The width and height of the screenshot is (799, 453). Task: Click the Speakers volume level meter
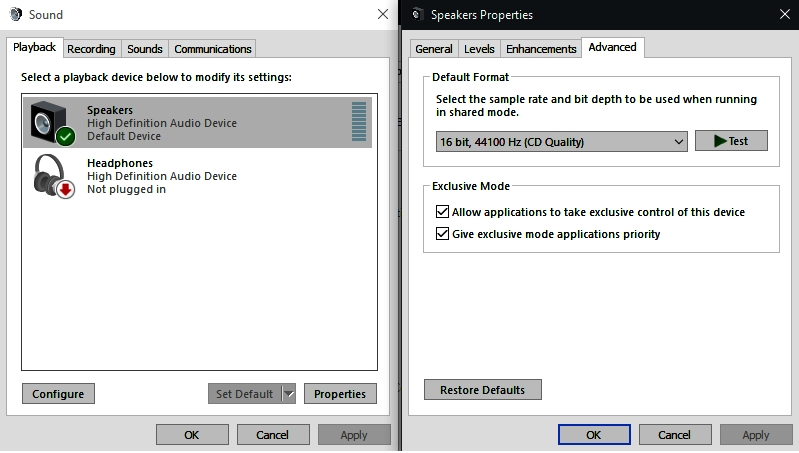359,122
